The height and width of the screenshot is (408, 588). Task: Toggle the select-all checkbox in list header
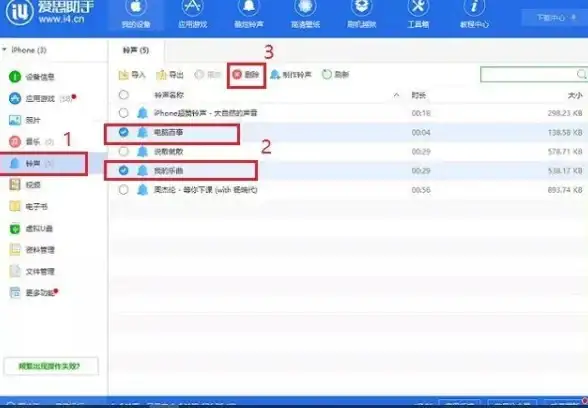click(123, 95)
